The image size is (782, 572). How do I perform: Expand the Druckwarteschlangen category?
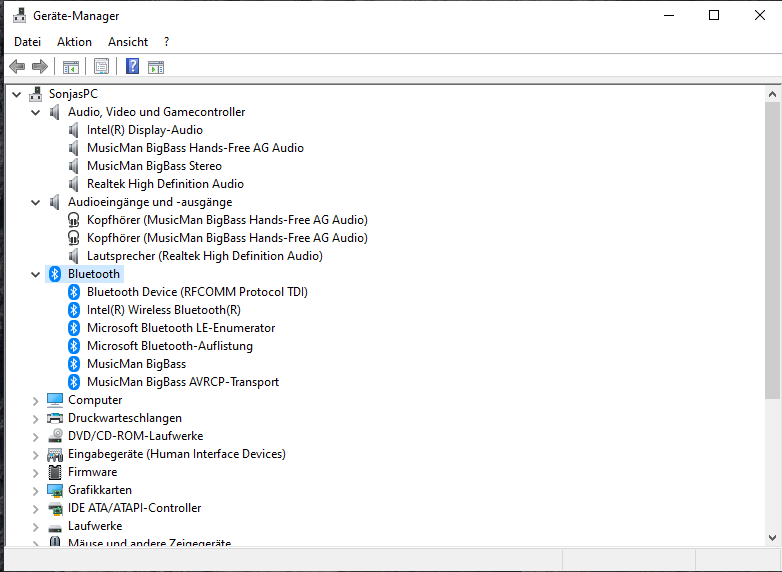(x=35, y=418)
